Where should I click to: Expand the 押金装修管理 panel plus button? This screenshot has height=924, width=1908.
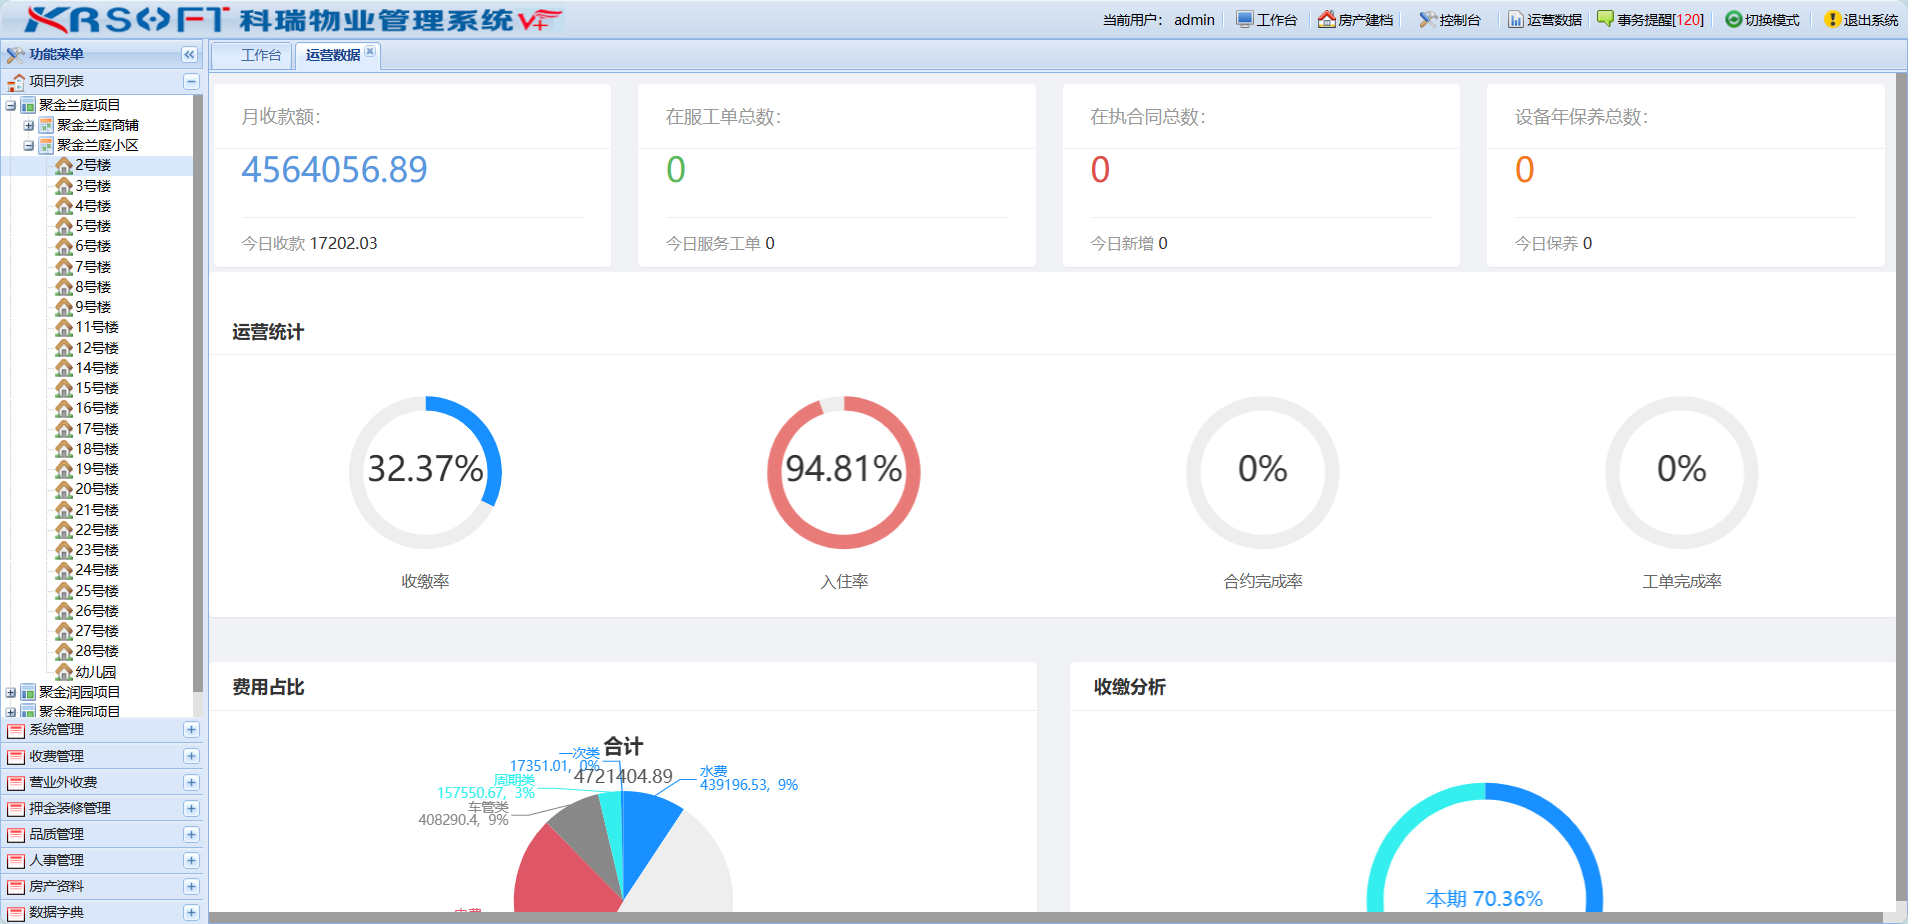pos(191,808)
